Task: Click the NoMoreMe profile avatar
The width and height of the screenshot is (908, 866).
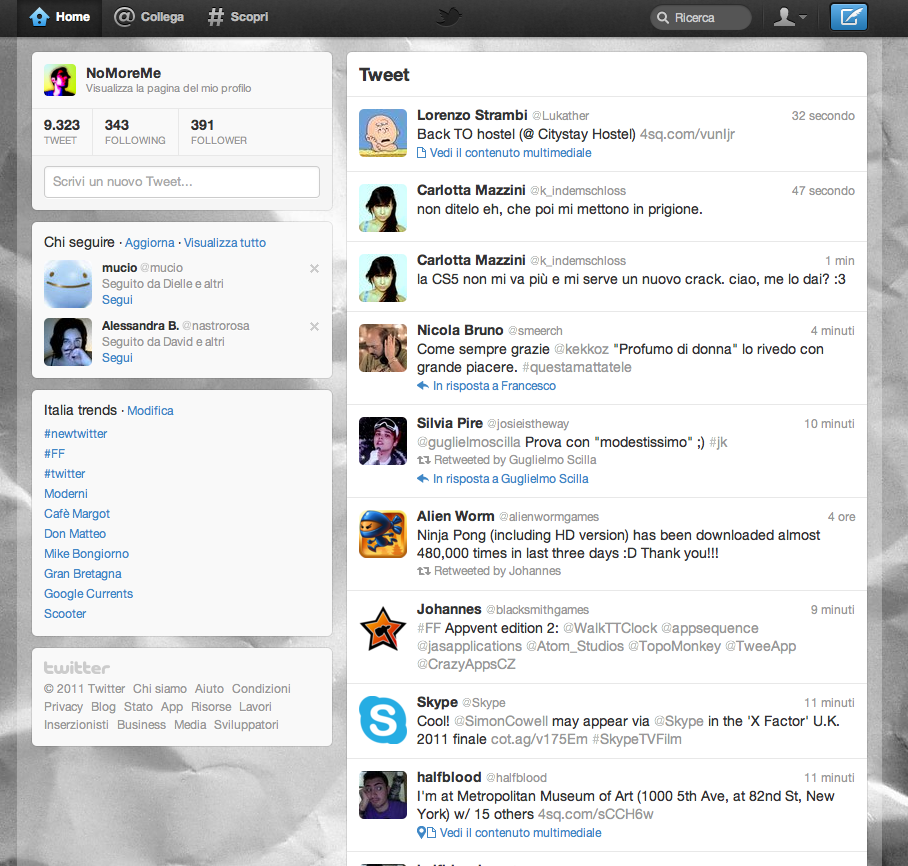Action: click(60, 80)
